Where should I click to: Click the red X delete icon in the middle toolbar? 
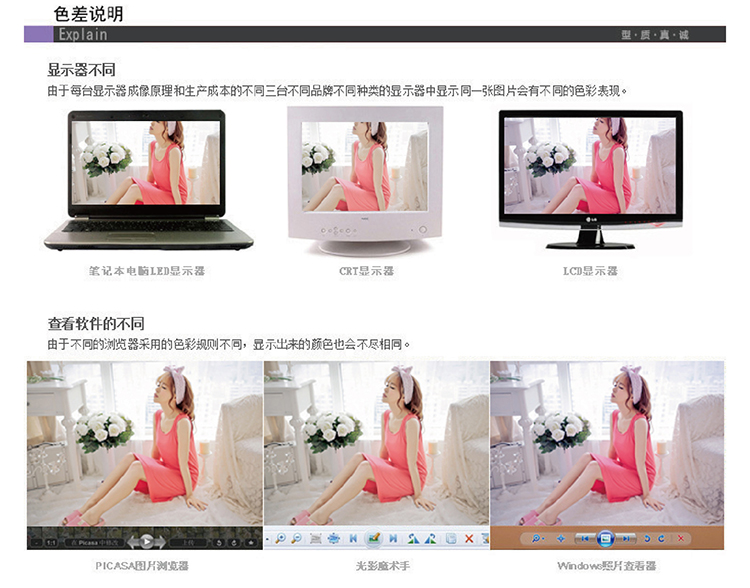pos(468,539)
